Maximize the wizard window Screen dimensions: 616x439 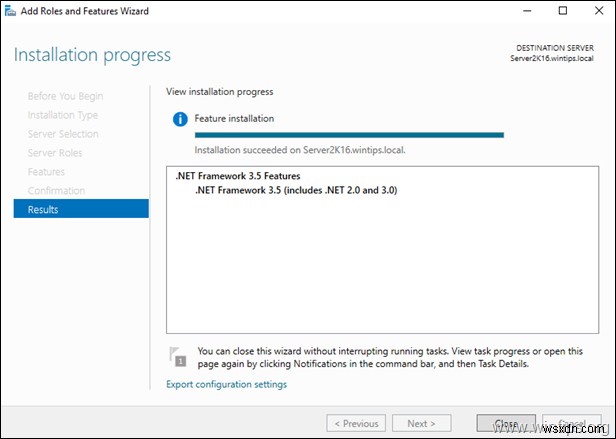(563, 11)
